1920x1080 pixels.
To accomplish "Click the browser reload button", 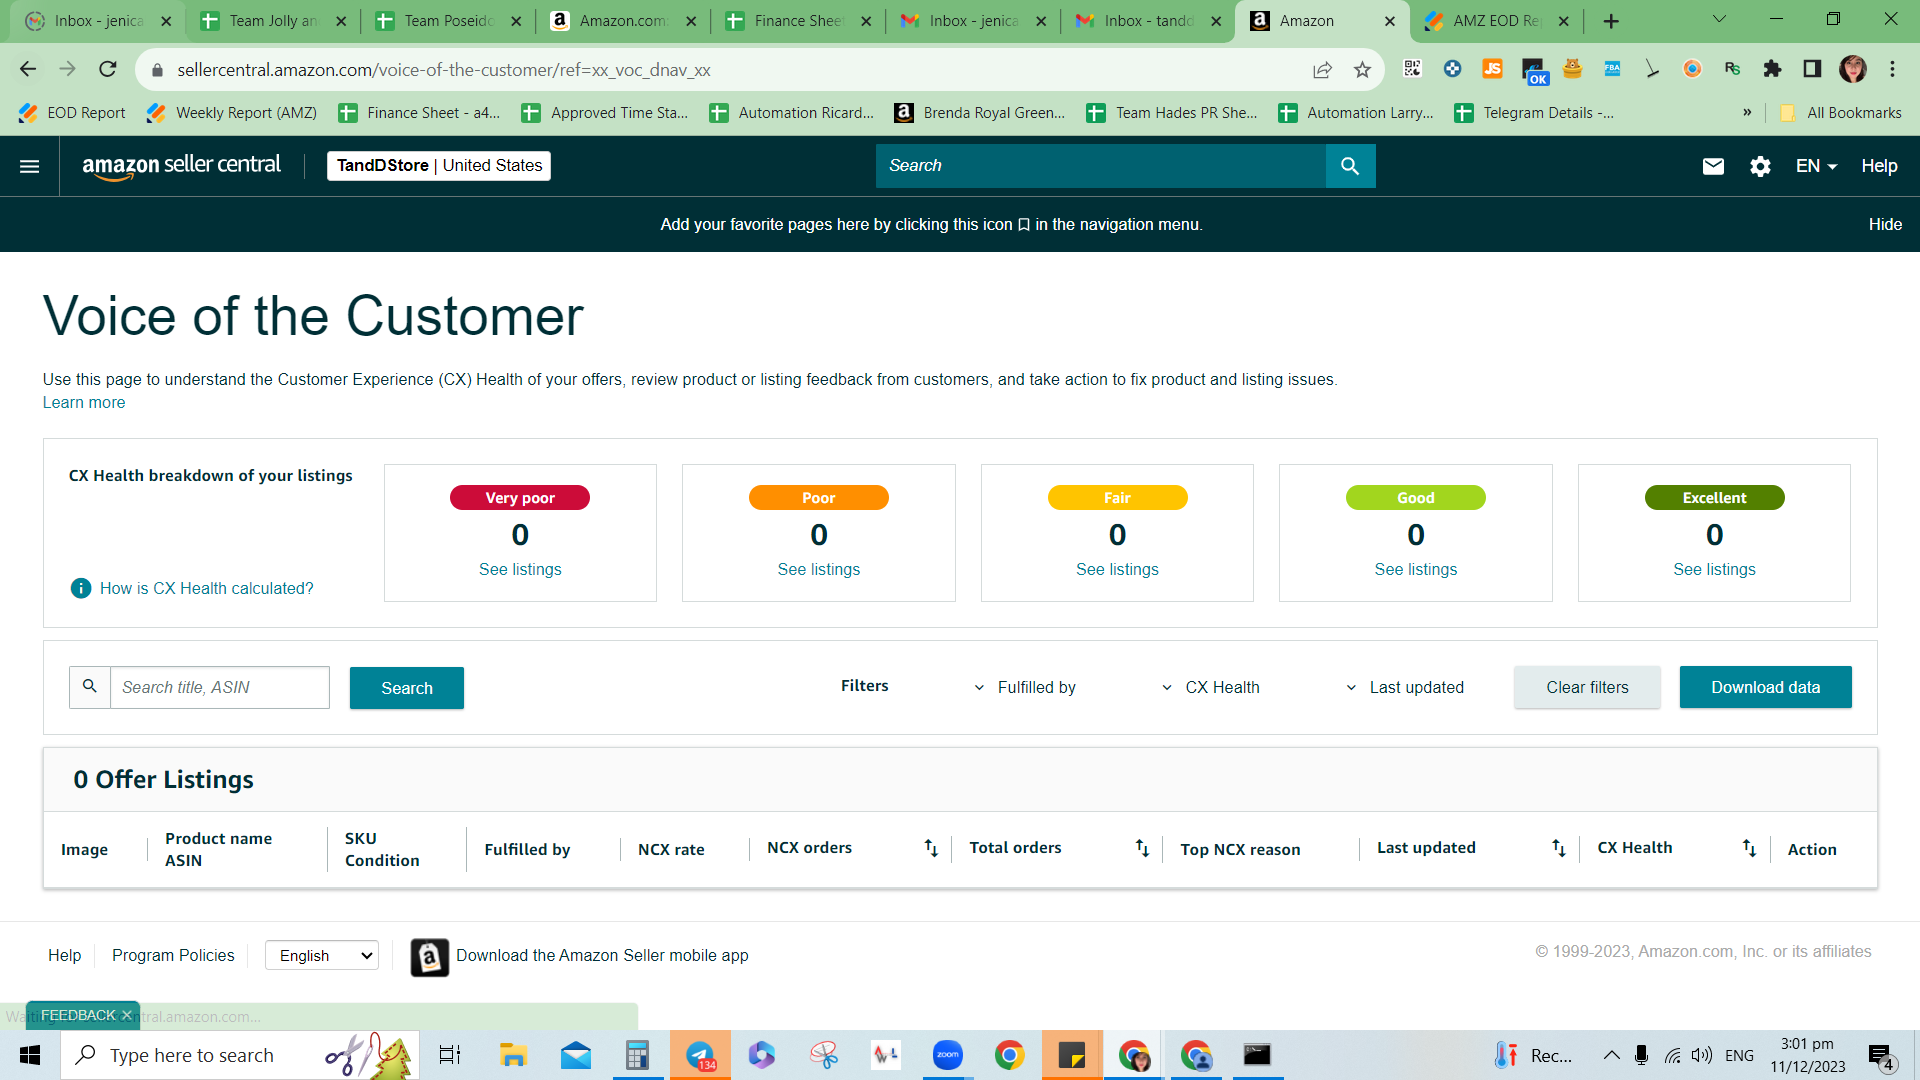I will click(x=108, y=69).
